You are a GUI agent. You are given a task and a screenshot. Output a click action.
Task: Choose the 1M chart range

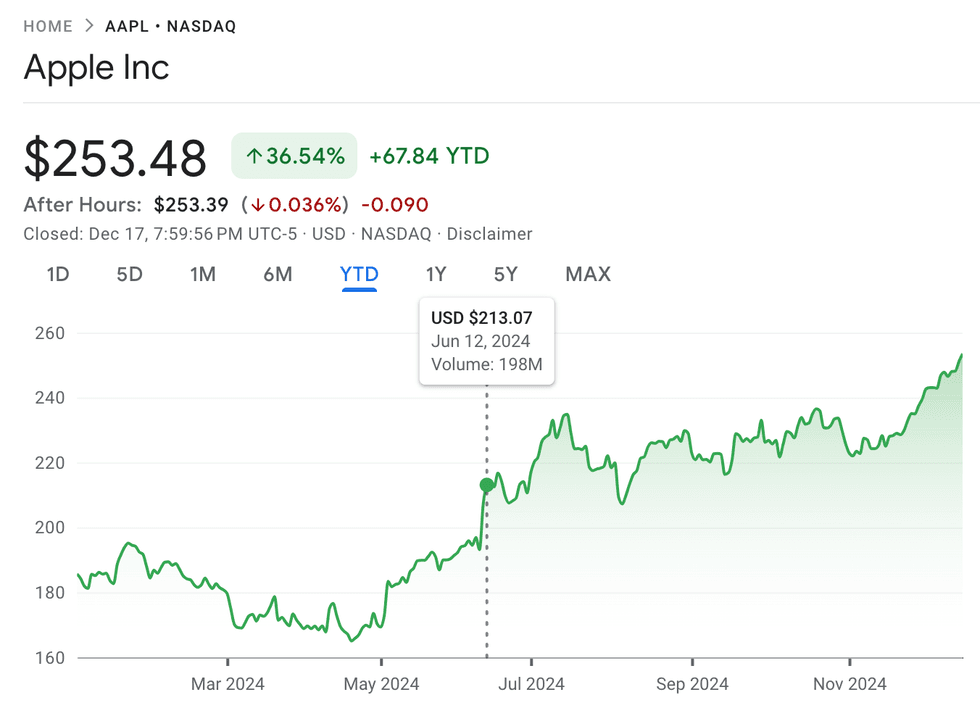(203, 274)
